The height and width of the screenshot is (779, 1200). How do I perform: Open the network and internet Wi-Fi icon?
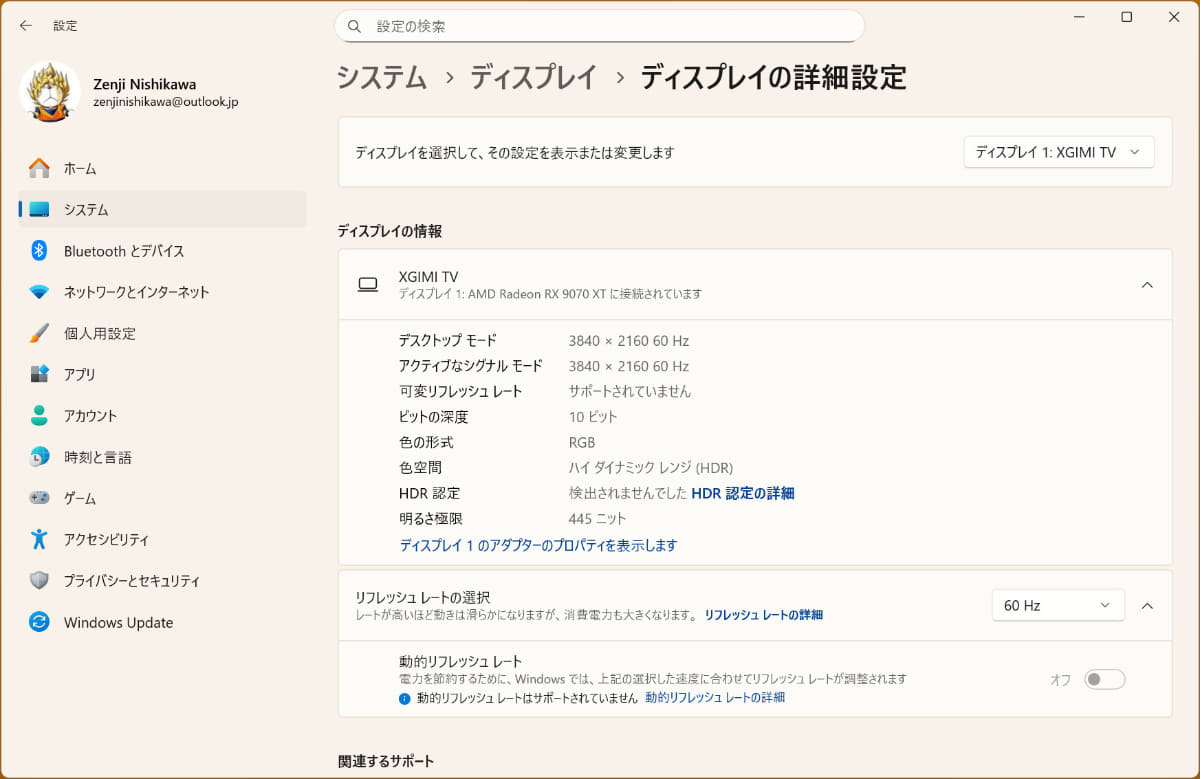[x=39, y=292]
